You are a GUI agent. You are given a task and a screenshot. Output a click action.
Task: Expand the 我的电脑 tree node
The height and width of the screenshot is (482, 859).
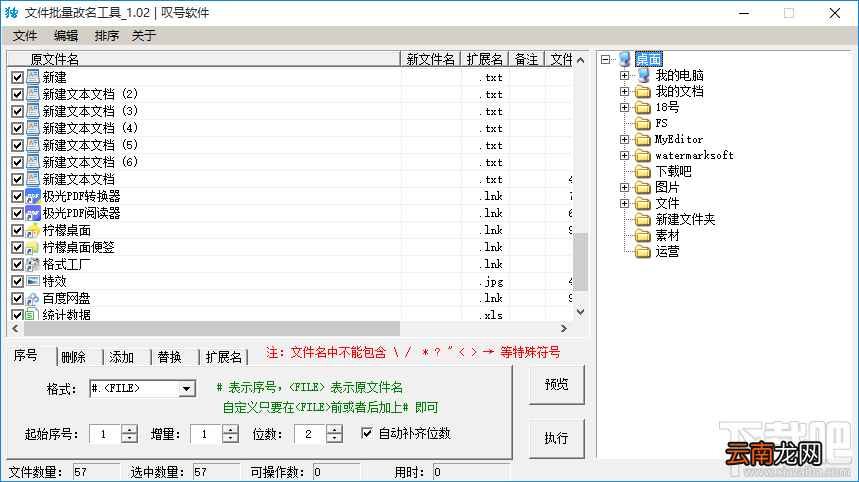[624, 75]
